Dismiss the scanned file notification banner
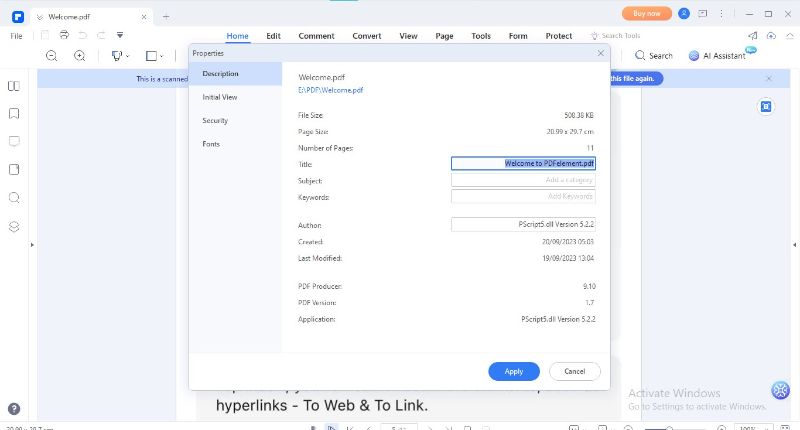The image size is (800, 430). [769, 79]
